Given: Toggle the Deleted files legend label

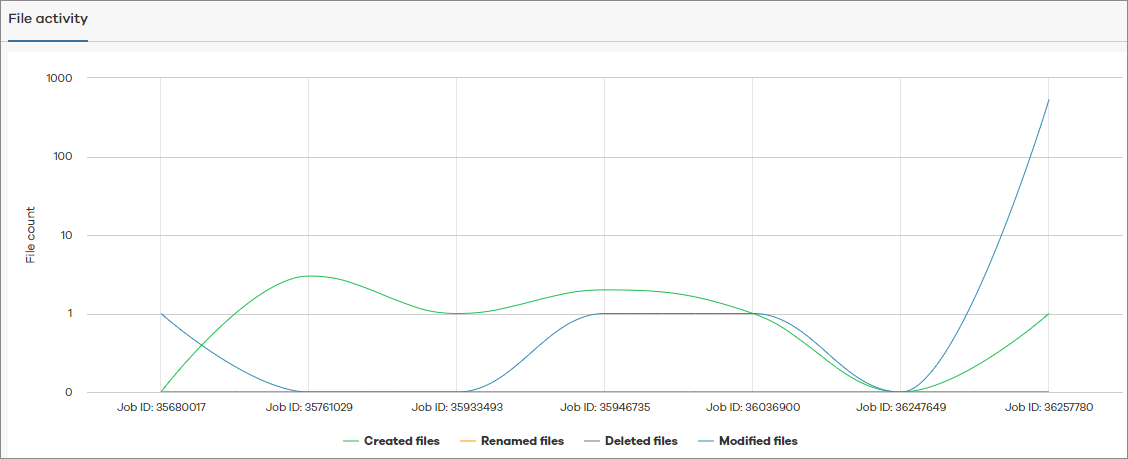Looking at the screenshot, I should 640,441.
